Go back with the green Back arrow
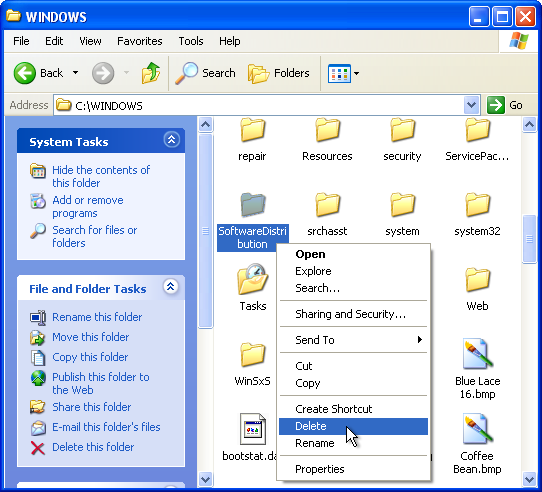Image resolution: width=542 pixels, height=492 pixels. pos(24,73)
